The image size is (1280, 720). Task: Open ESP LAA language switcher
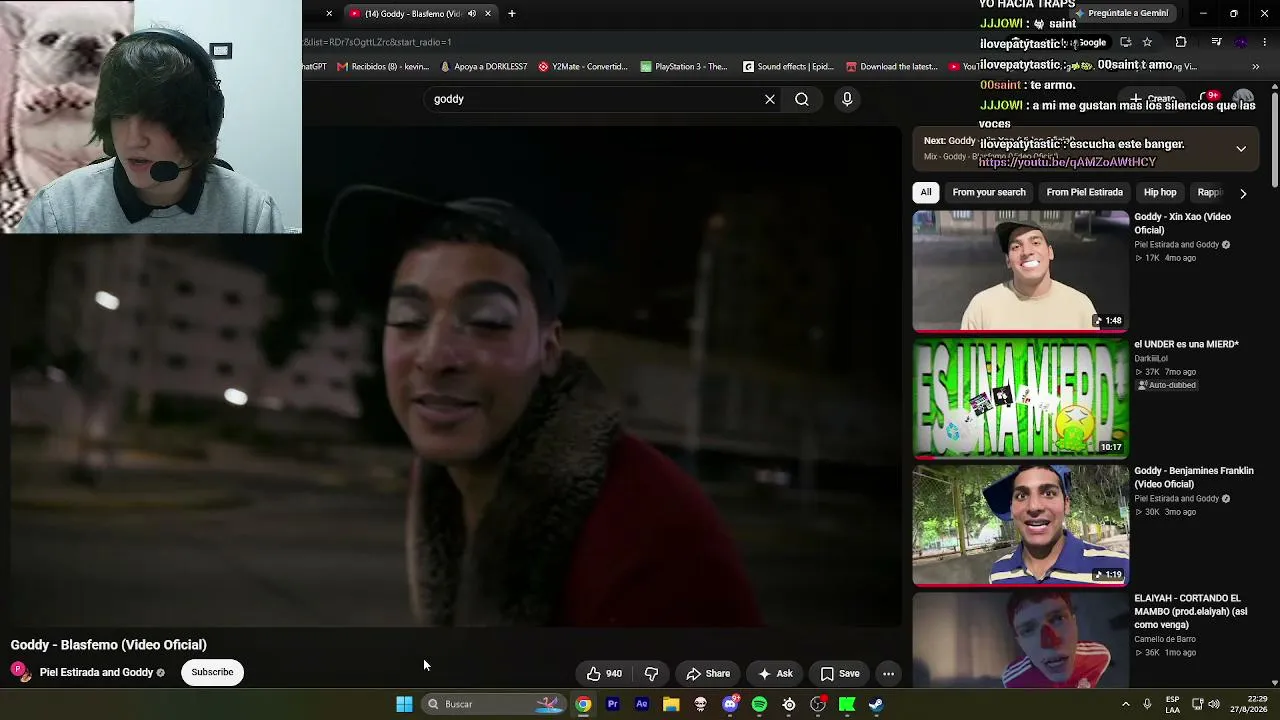(x=1172, y=704)
